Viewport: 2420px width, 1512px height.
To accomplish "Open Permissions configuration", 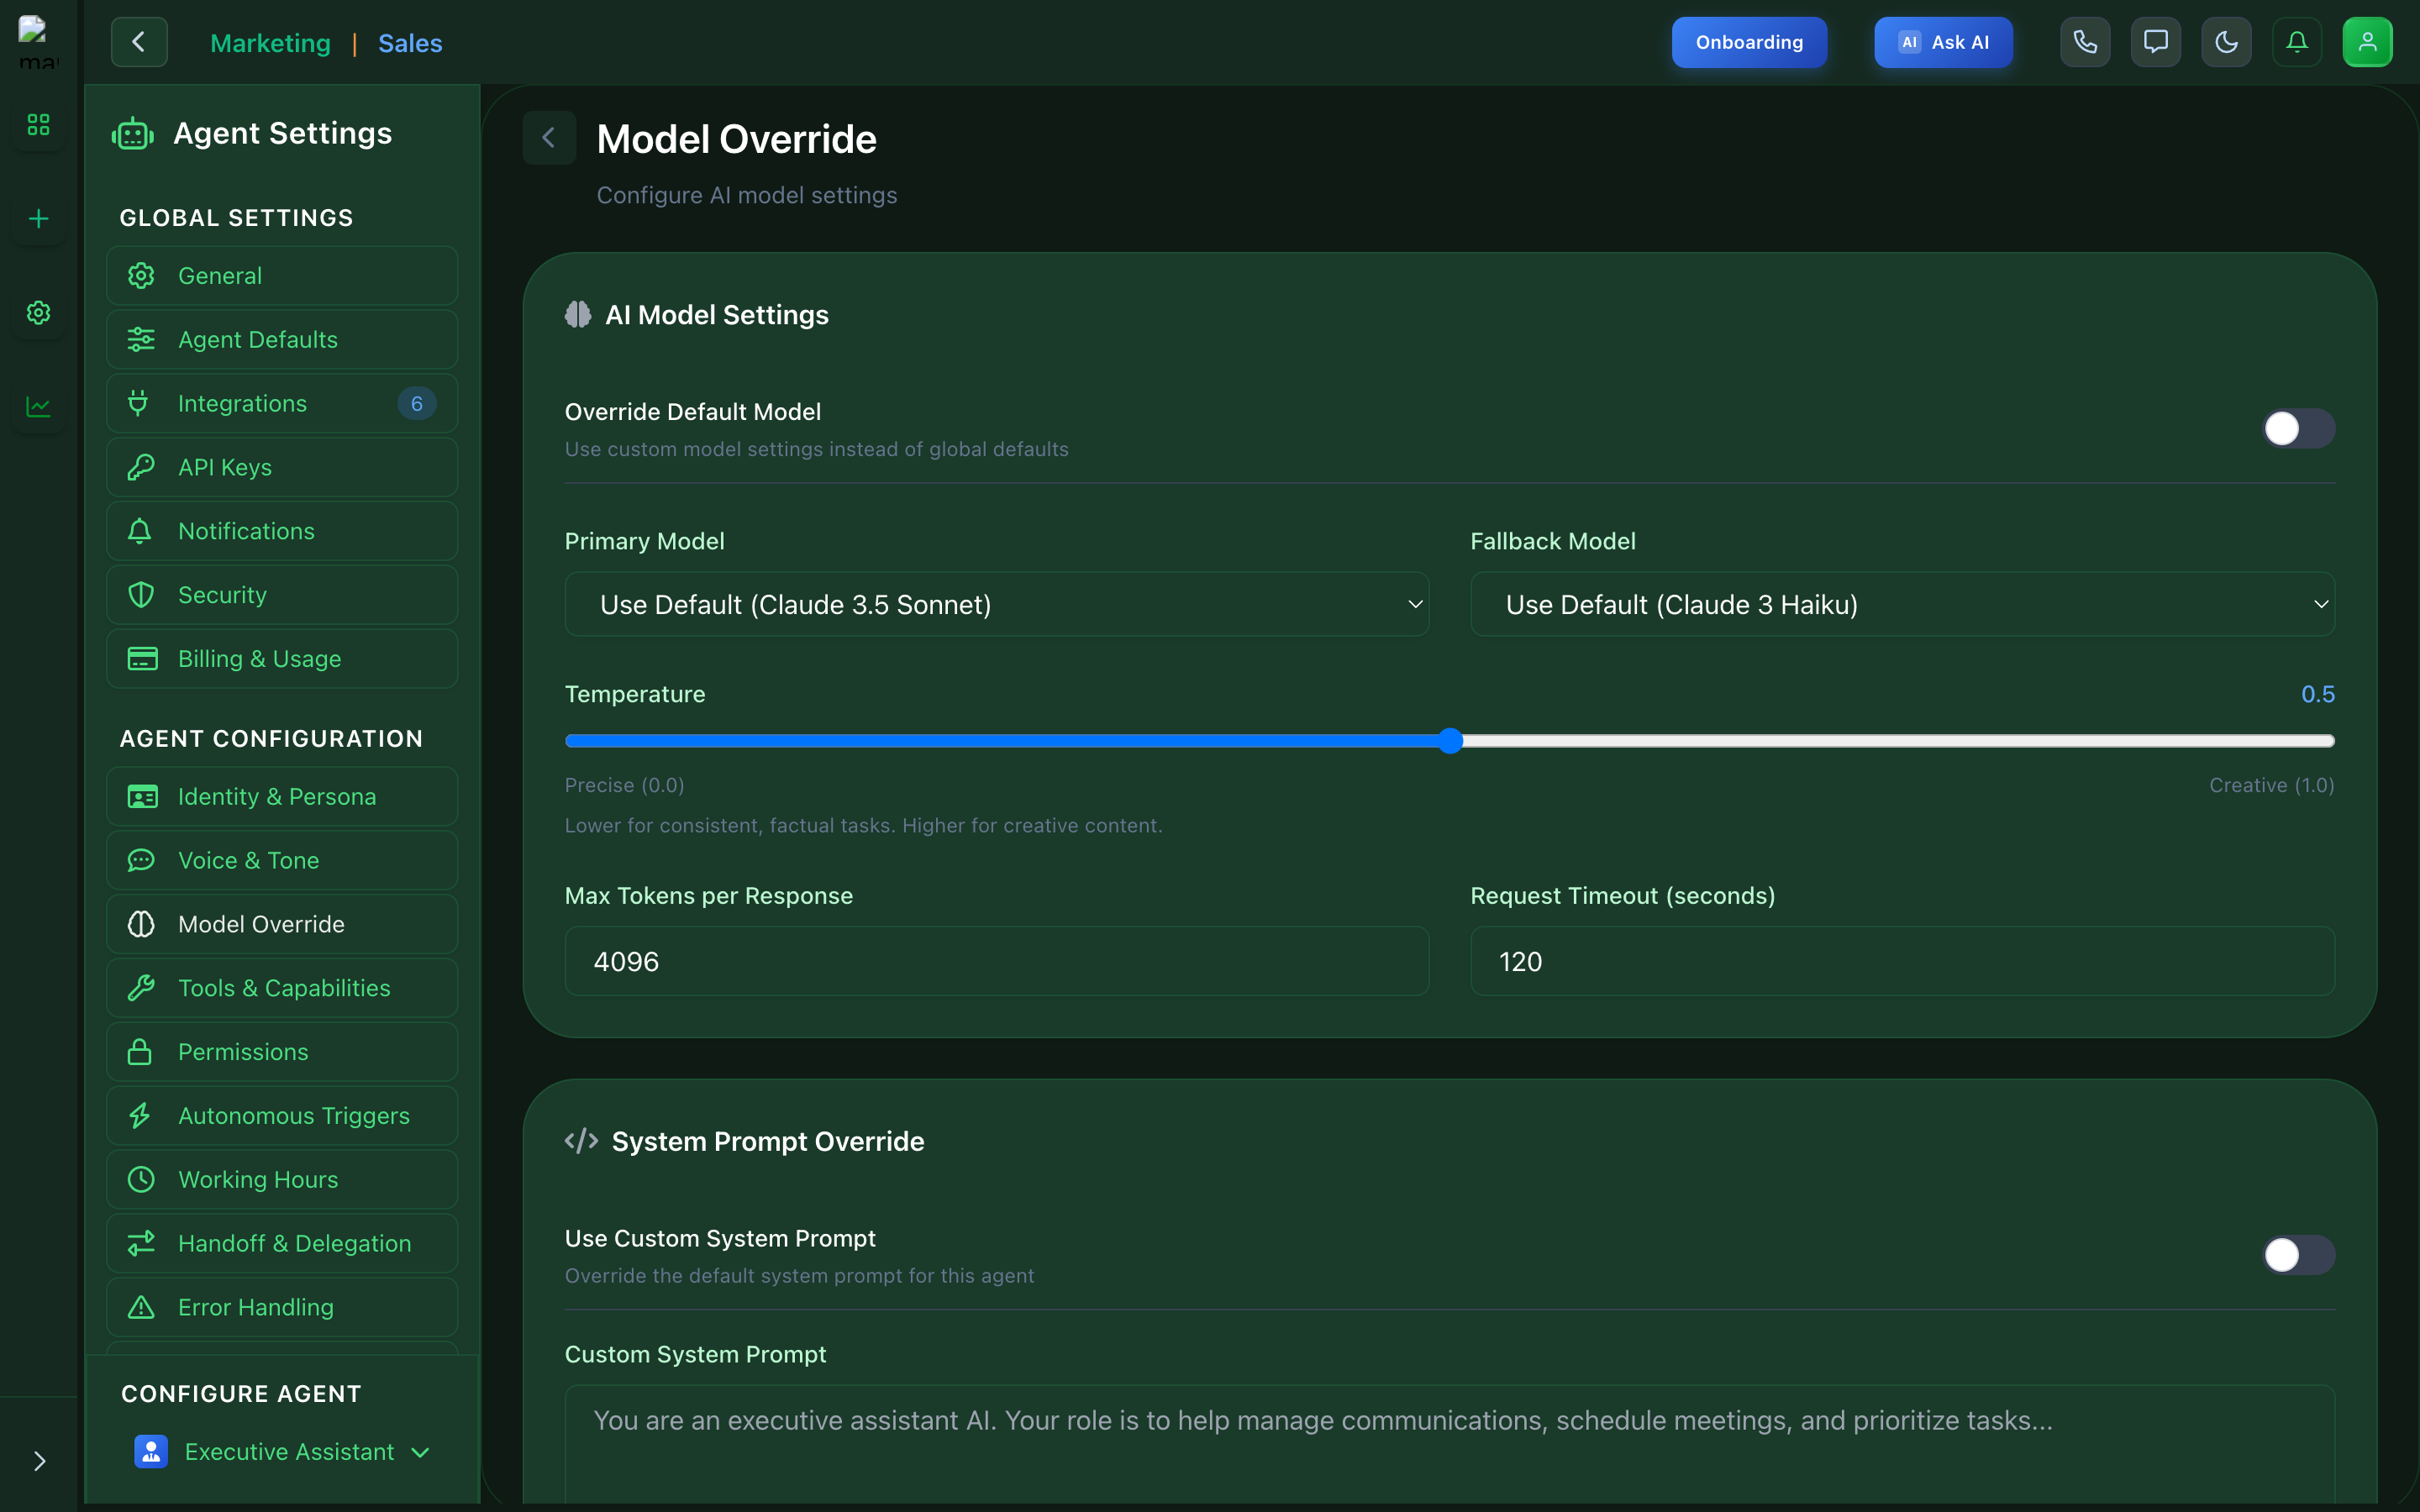I will pyautogui.click(x=282, y=1052).
